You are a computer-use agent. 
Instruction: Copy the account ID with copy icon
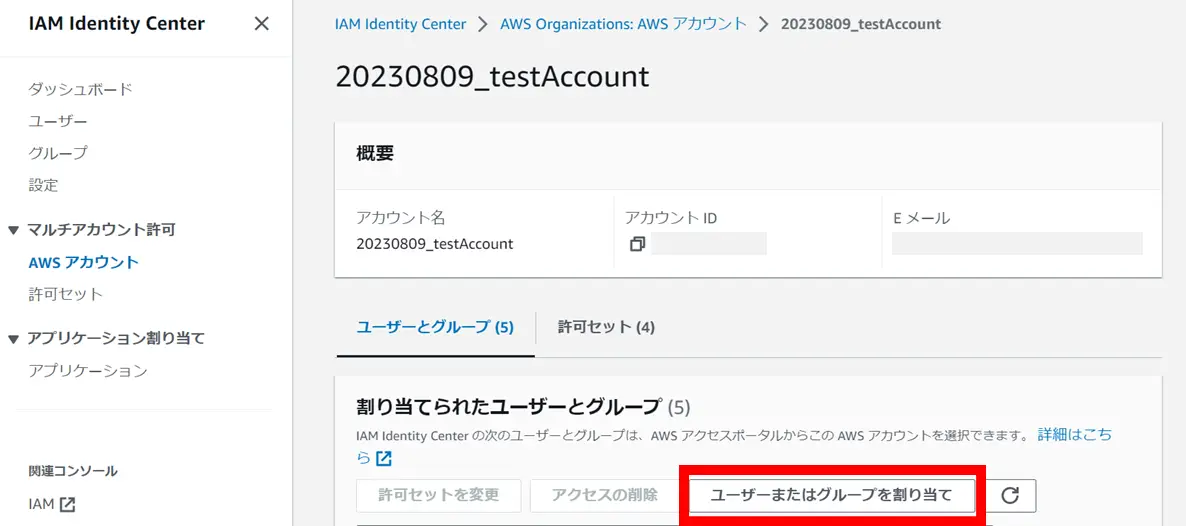(x=637, y=244)
